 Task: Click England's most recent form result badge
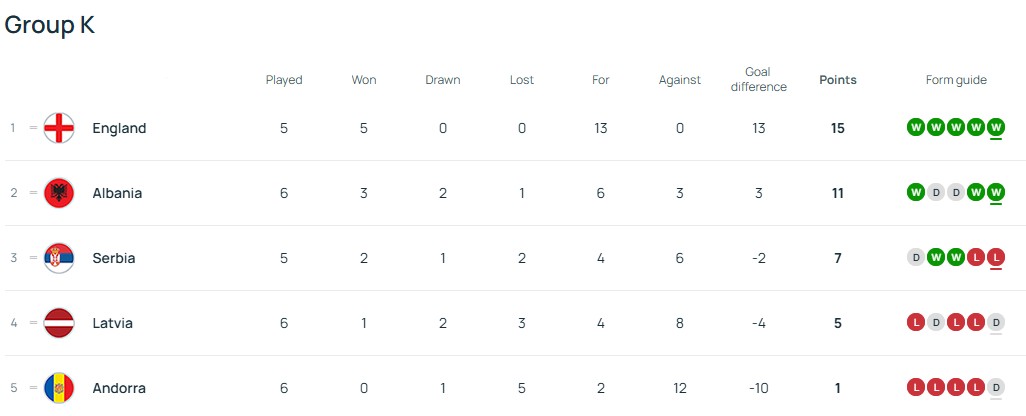pos(995,128)
